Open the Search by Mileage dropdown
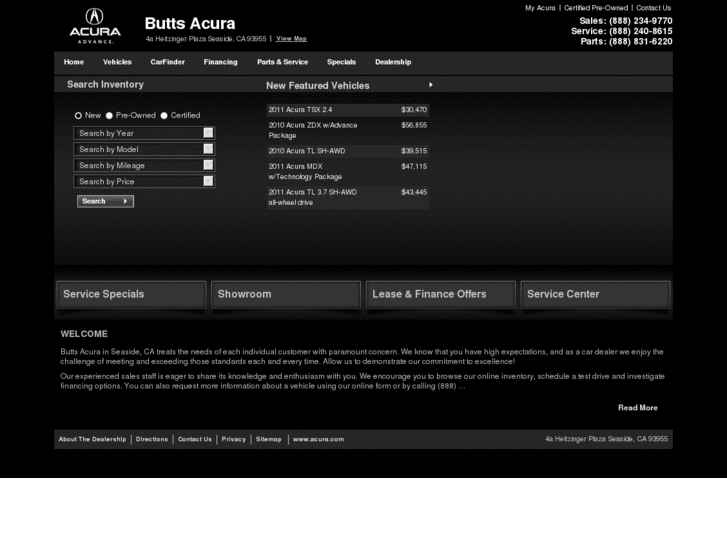The image size is (727, 545). click(144, 165)
